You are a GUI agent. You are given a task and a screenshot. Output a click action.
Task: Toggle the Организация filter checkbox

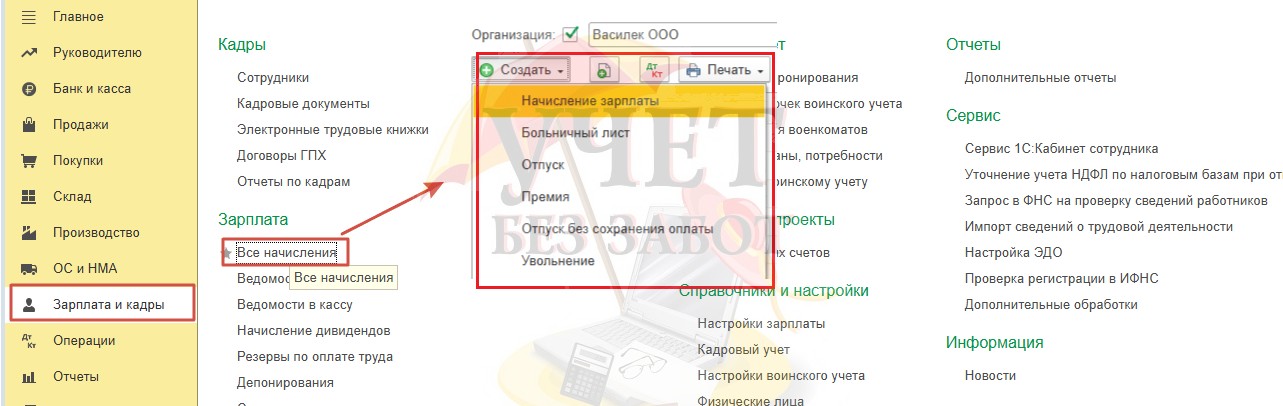[x=572, y=34]
